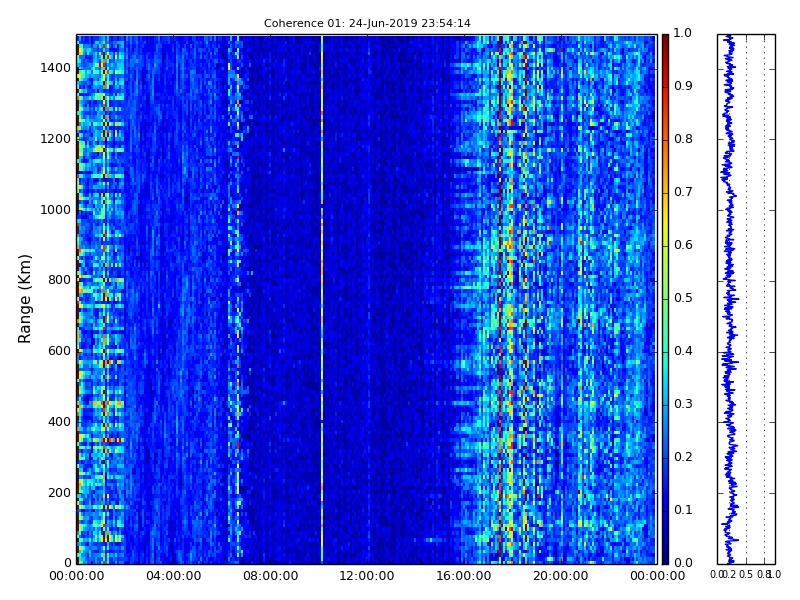The width and height of the screenshot is (800, 600).
Task: Click the bright vertical stripe near 10:00 in heatmap
Action: [322, 299]
